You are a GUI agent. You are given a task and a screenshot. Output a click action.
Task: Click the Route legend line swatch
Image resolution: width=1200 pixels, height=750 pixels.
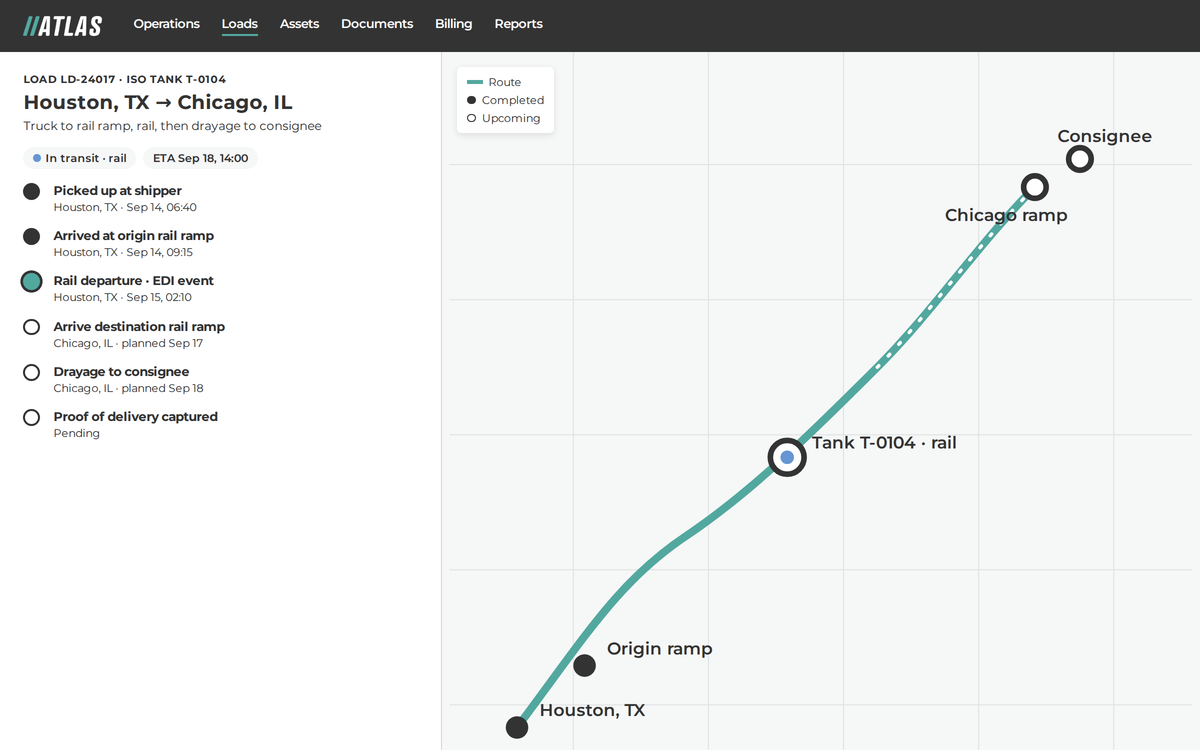[475, 82]
